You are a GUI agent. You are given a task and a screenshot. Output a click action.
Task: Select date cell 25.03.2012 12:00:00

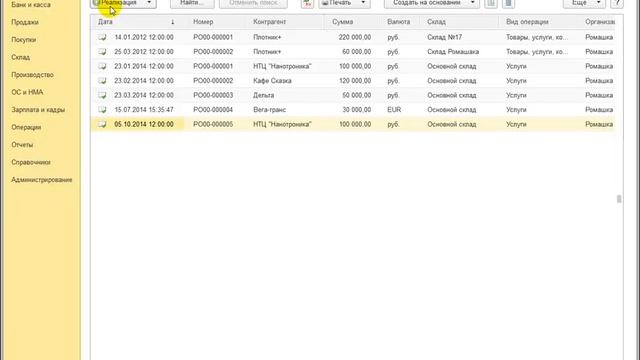144,52
